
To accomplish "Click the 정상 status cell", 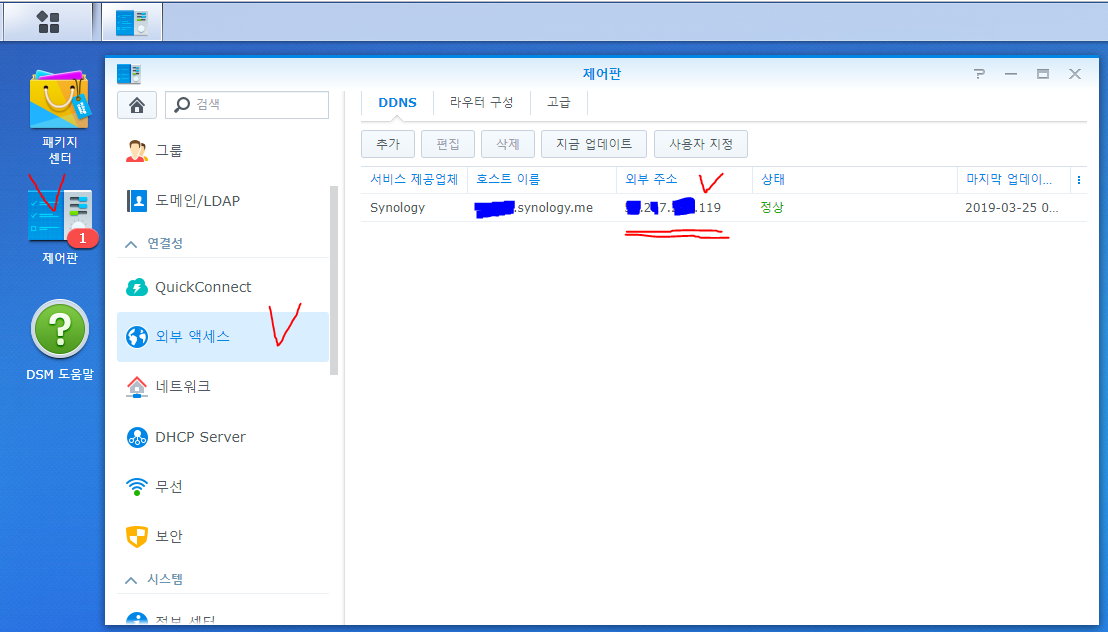I will tap(854, 208).
